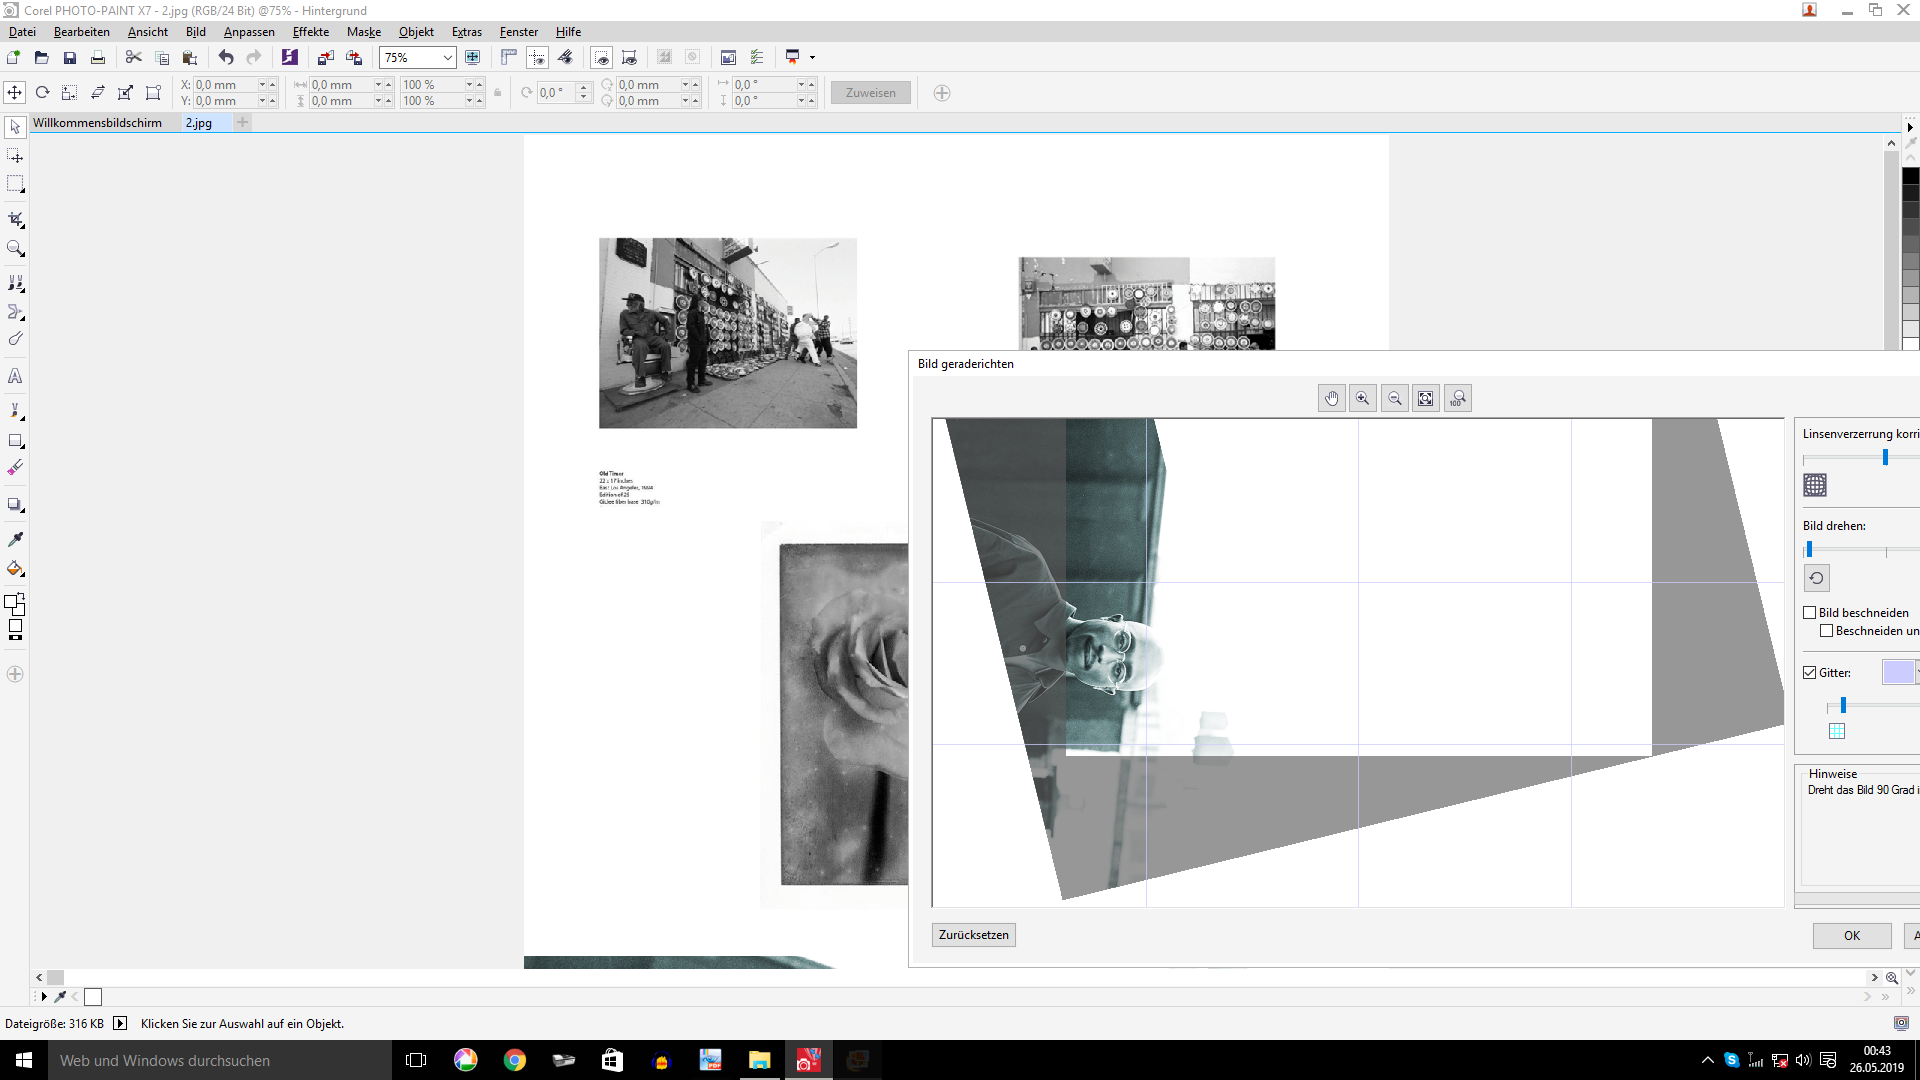Open the X position dropdown arrow
The image size is (1920, 1080).
pos(262,85)
